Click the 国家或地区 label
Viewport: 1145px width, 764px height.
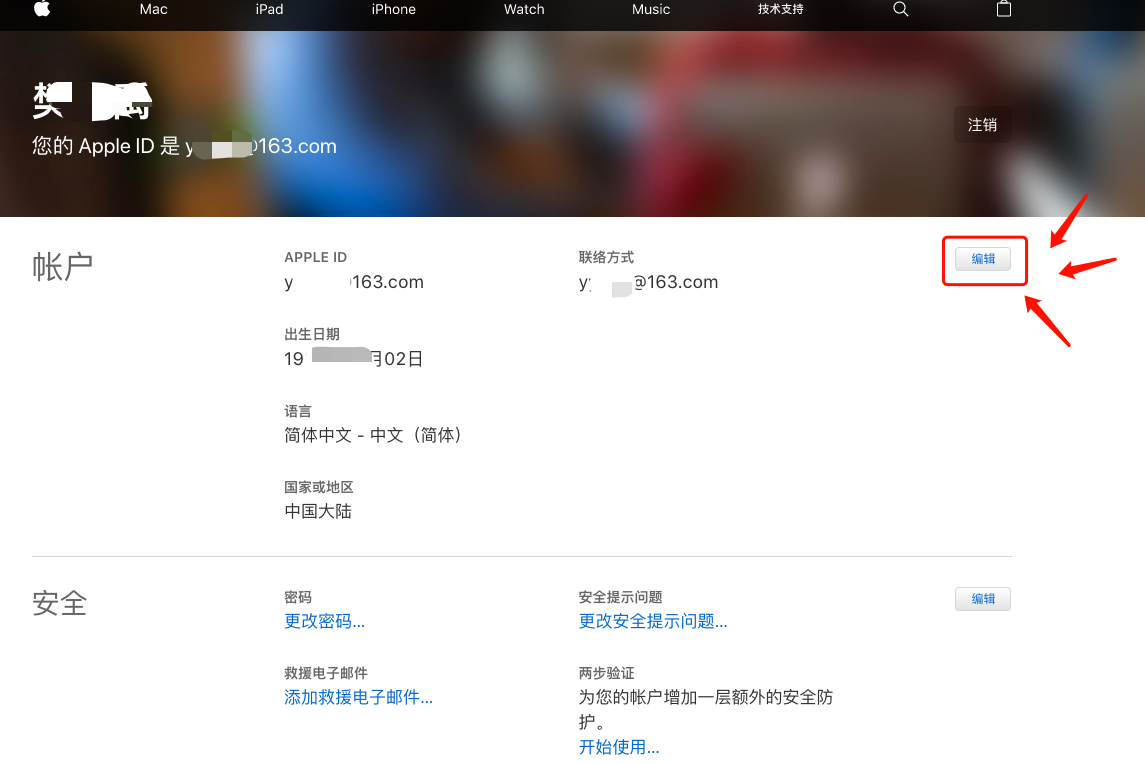[319, 487]
